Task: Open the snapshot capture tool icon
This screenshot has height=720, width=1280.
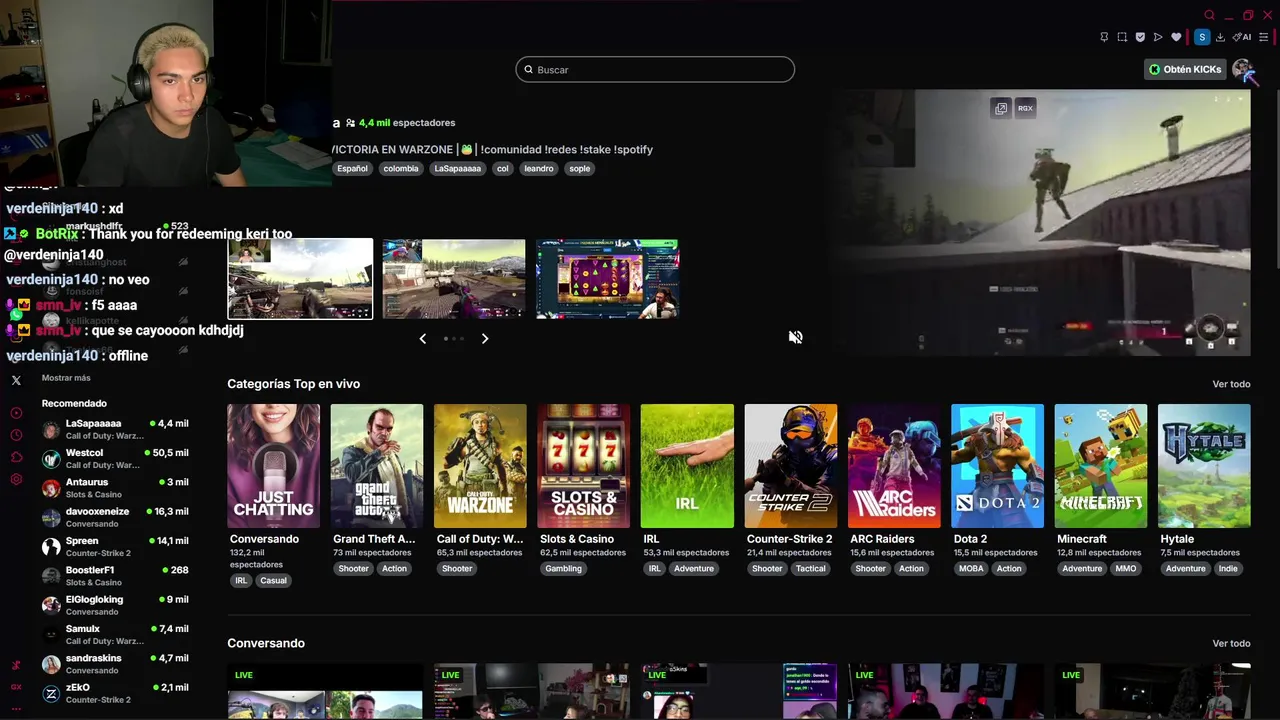Action: (1122, 37)
